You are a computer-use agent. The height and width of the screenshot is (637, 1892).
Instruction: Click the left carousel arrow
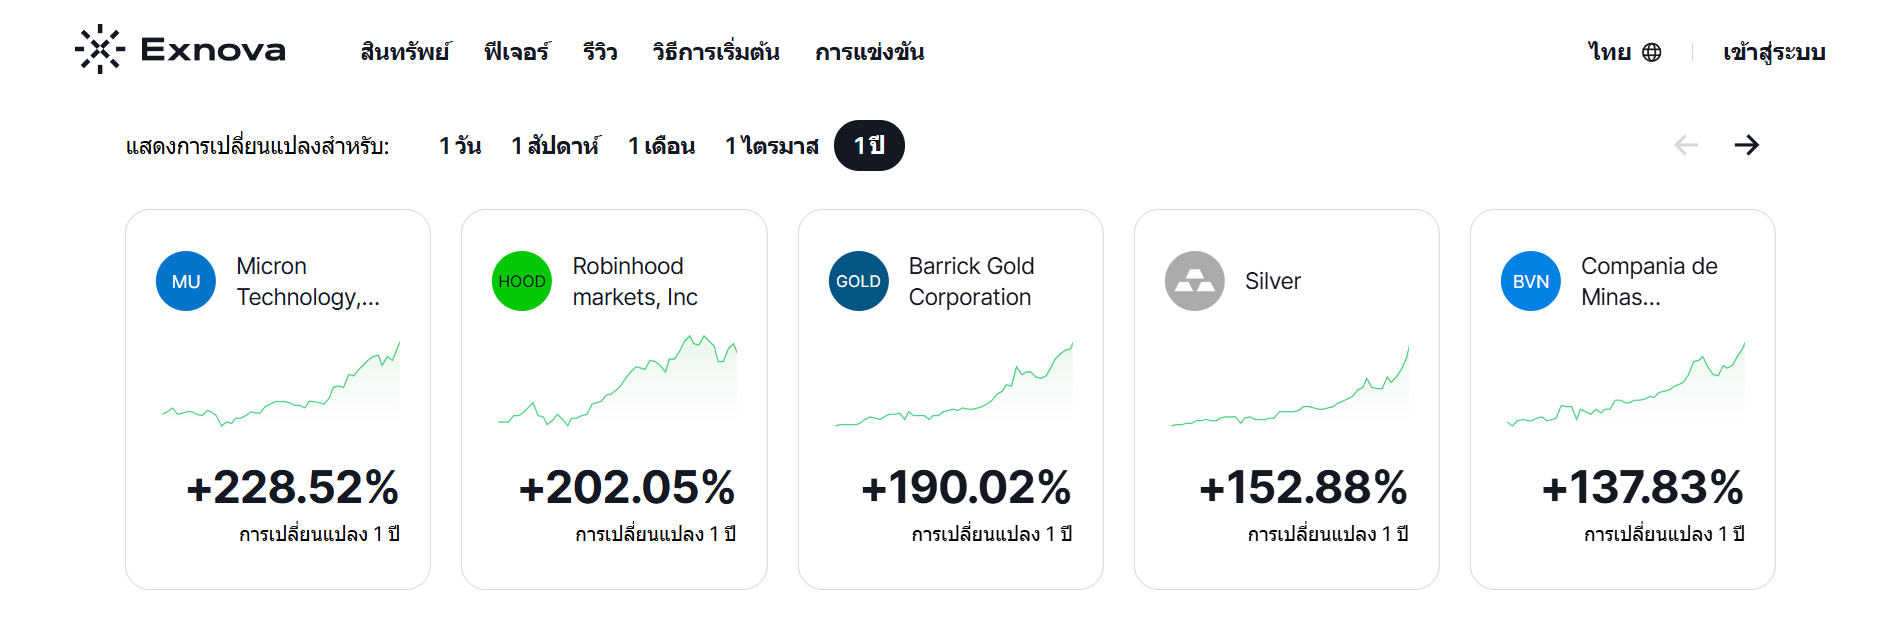click(x=1687, y=145)
